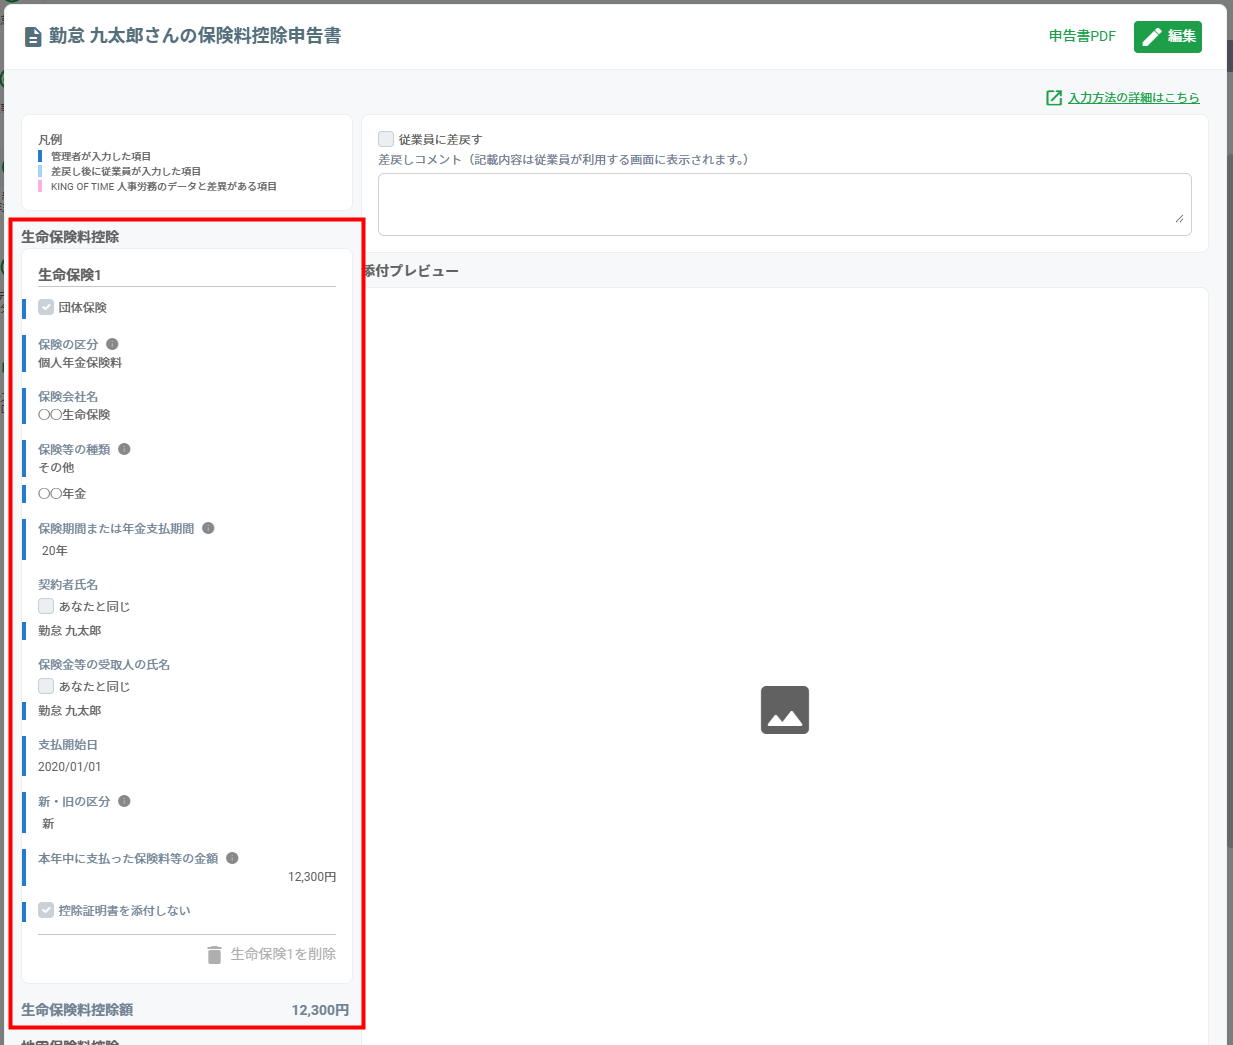The width and height of the screenshot is (1233, 1045).
Task: Click the 20年 insurance period value
Action: pos(55,551)
